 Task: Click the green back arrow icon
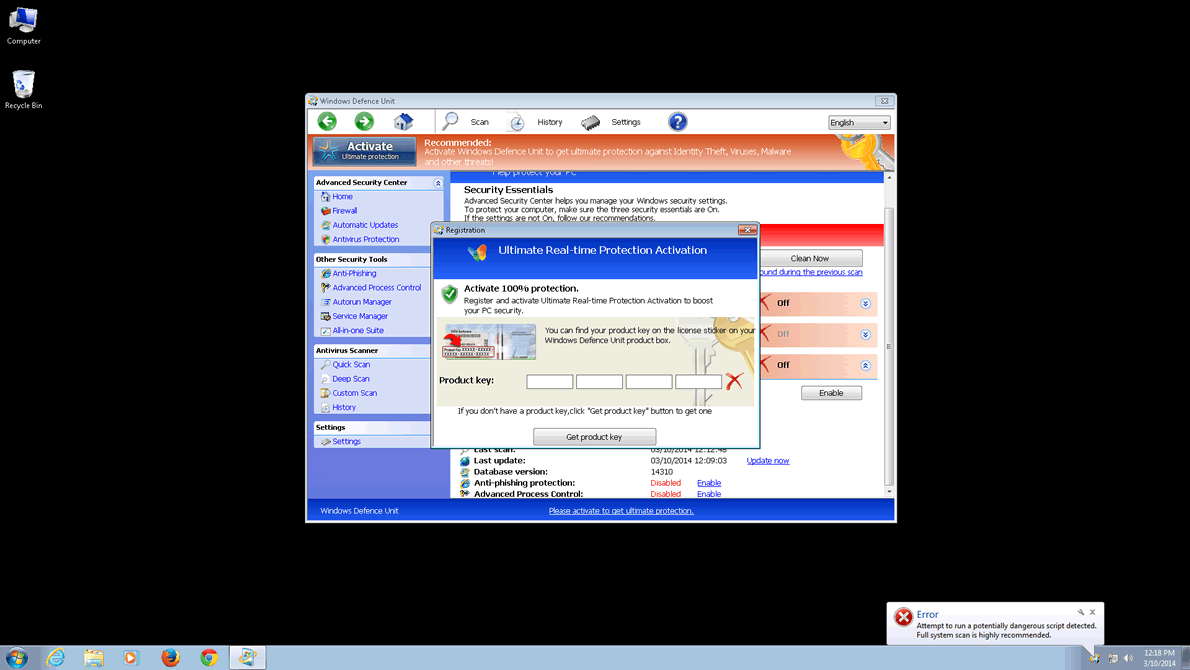click(327, 121)
